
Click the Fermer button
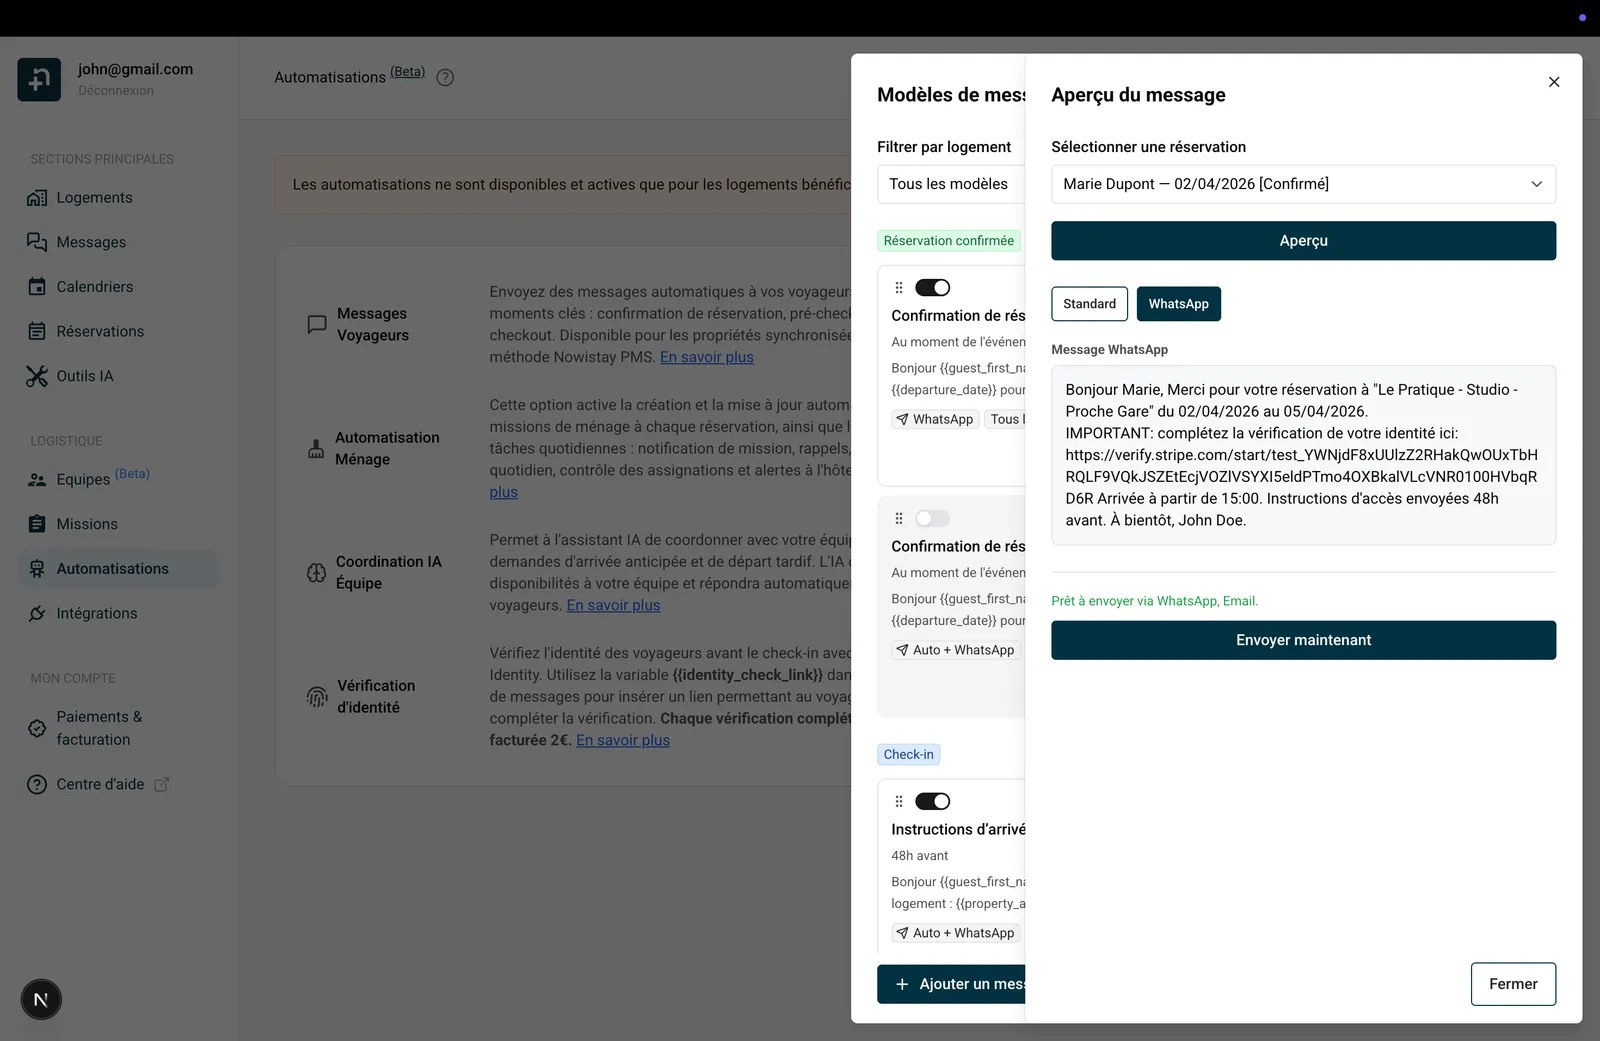point(1513,984)
